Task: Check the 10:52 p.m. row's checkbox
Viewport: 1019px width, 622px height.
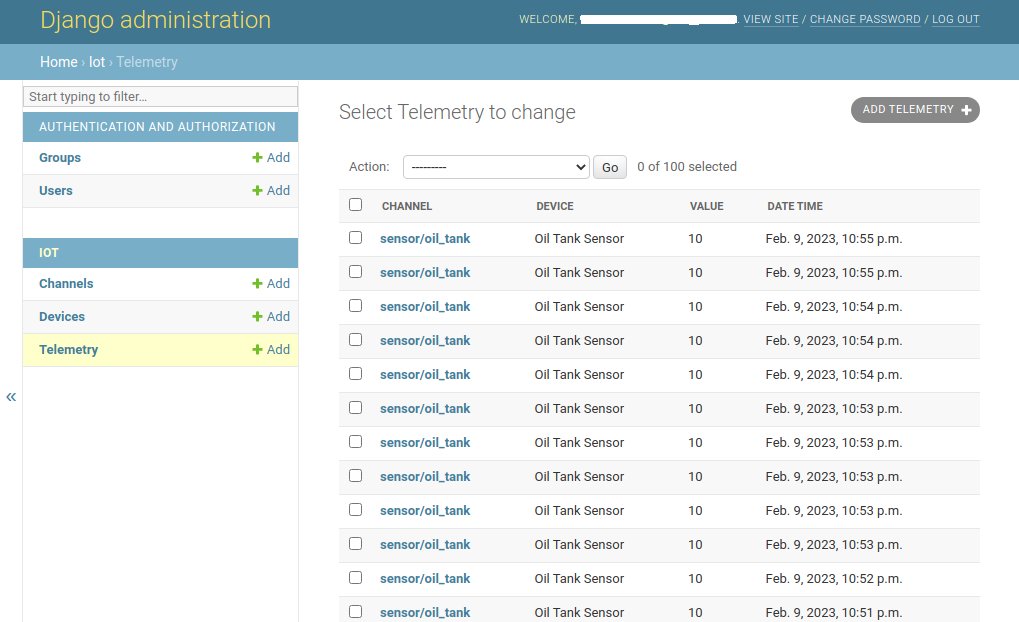Action: click(355, 578)
